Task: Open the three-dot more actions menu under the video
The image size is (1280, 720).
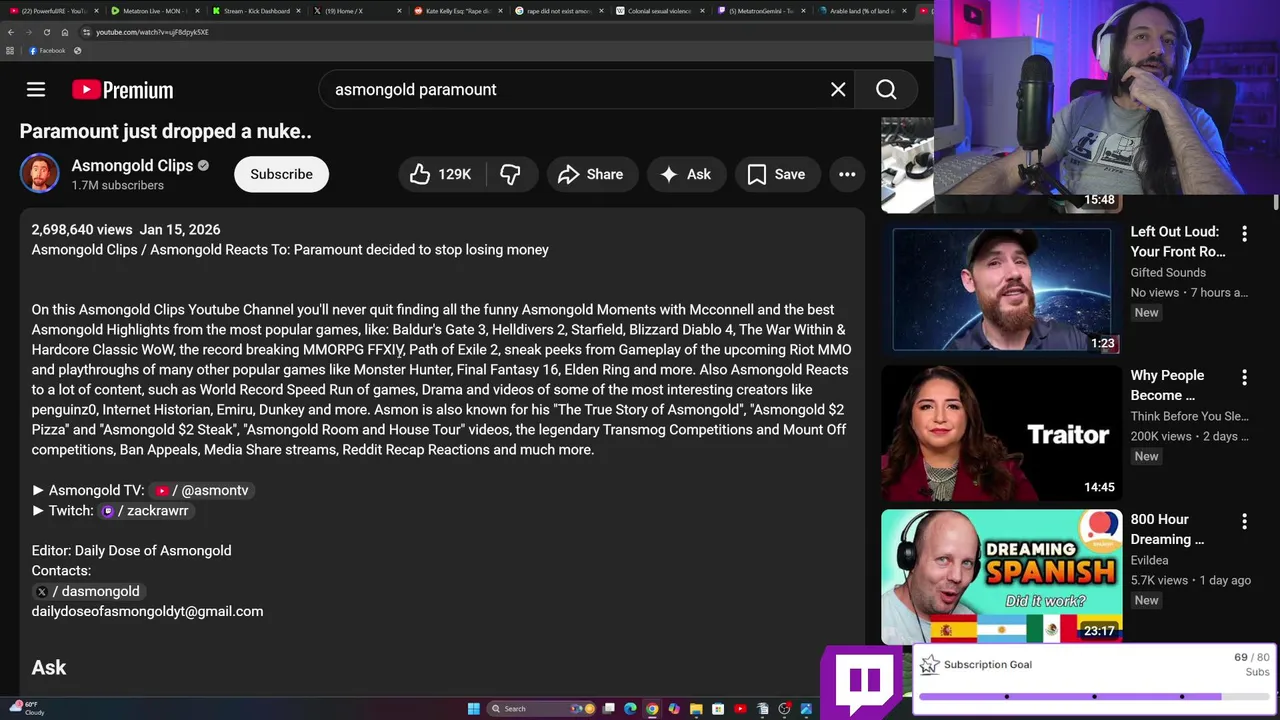Action: (x=847, y=174)
